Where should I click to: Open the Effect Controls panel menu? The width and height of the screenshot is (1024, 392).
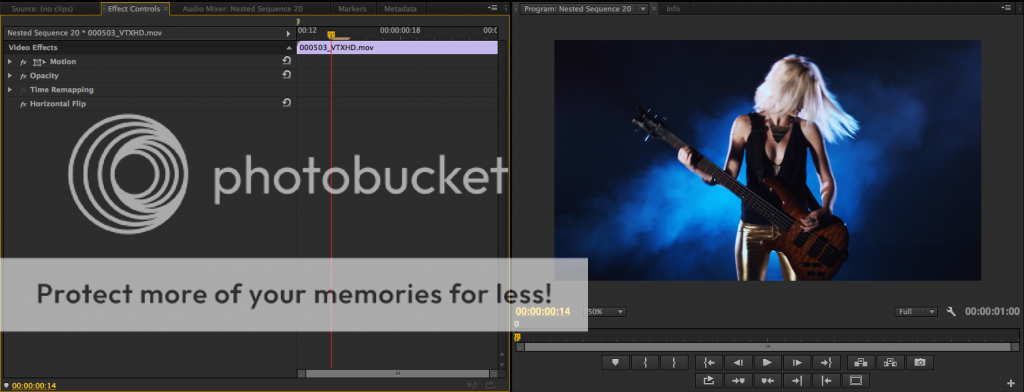coord(492,8)
